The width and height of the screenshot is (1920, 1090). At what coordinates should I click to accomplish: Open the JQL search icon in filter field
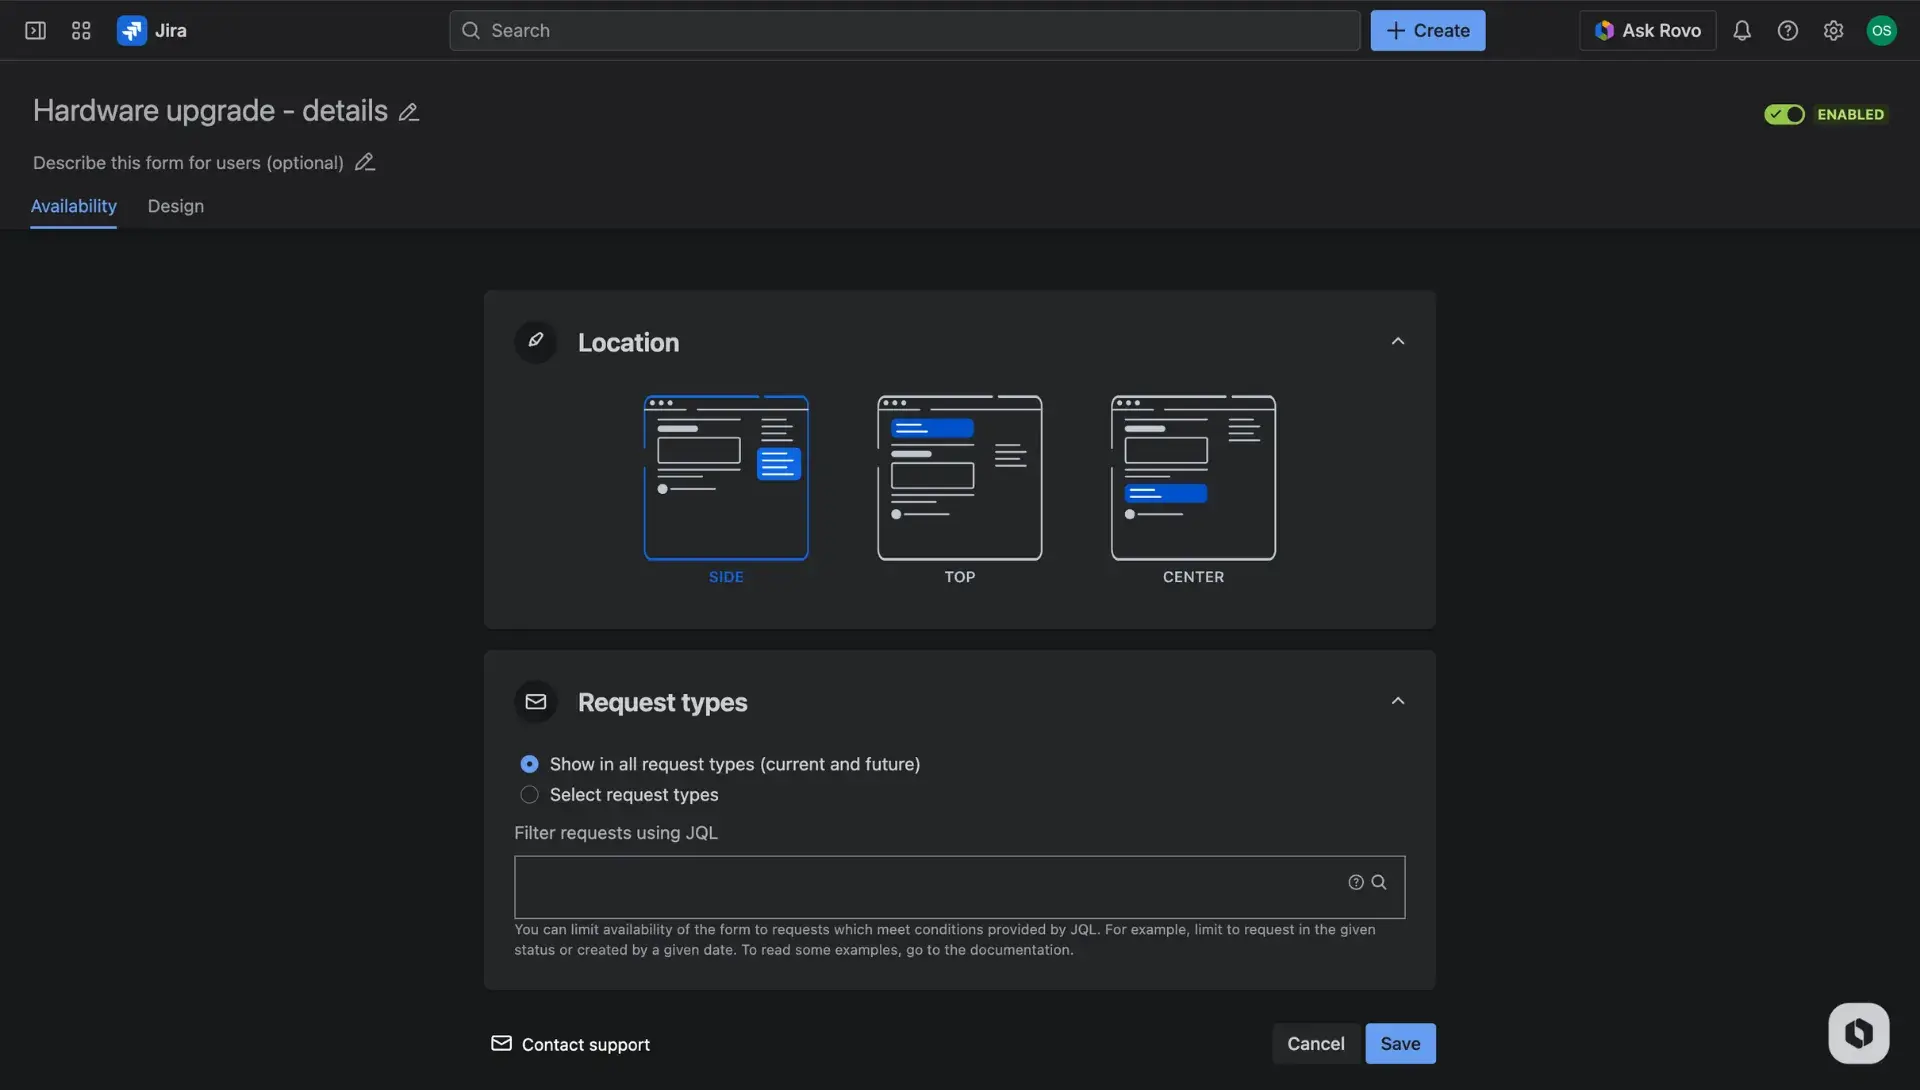tap(1380, 882)
